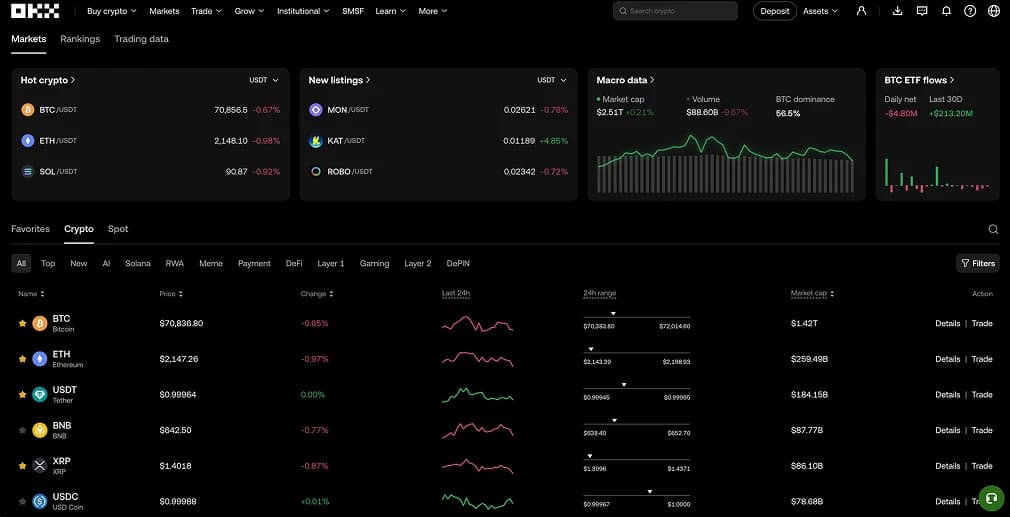The image size is (1010, 517).
Task: Click the BTC icon in Hot crypto
Action: coord(28,110)
